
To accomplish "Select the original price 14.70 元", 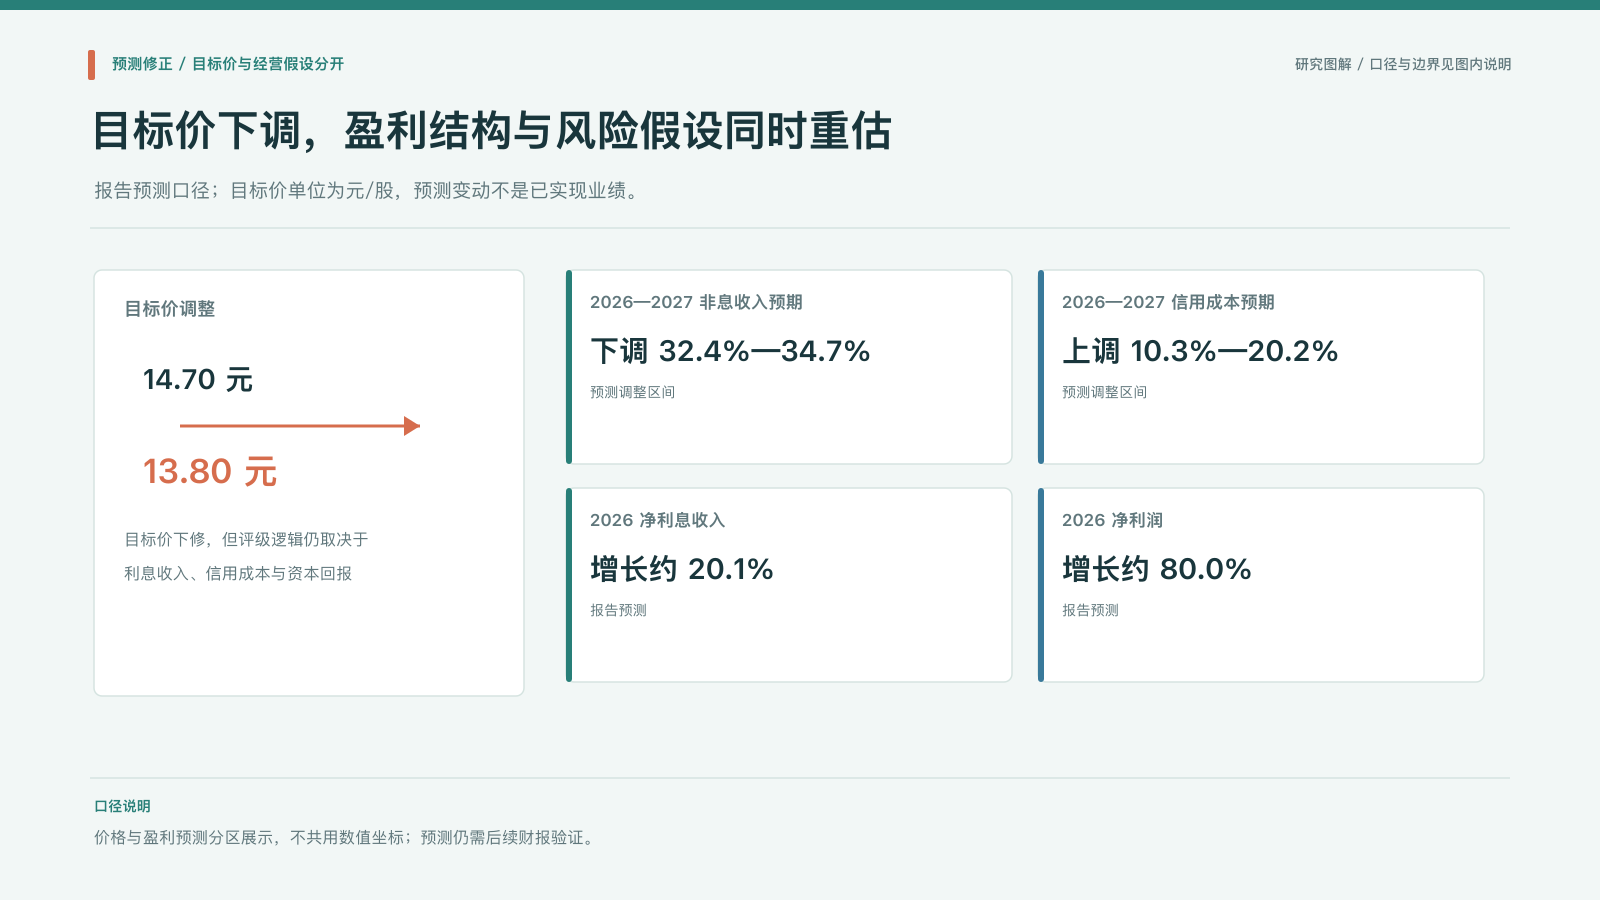I will 198,380.
